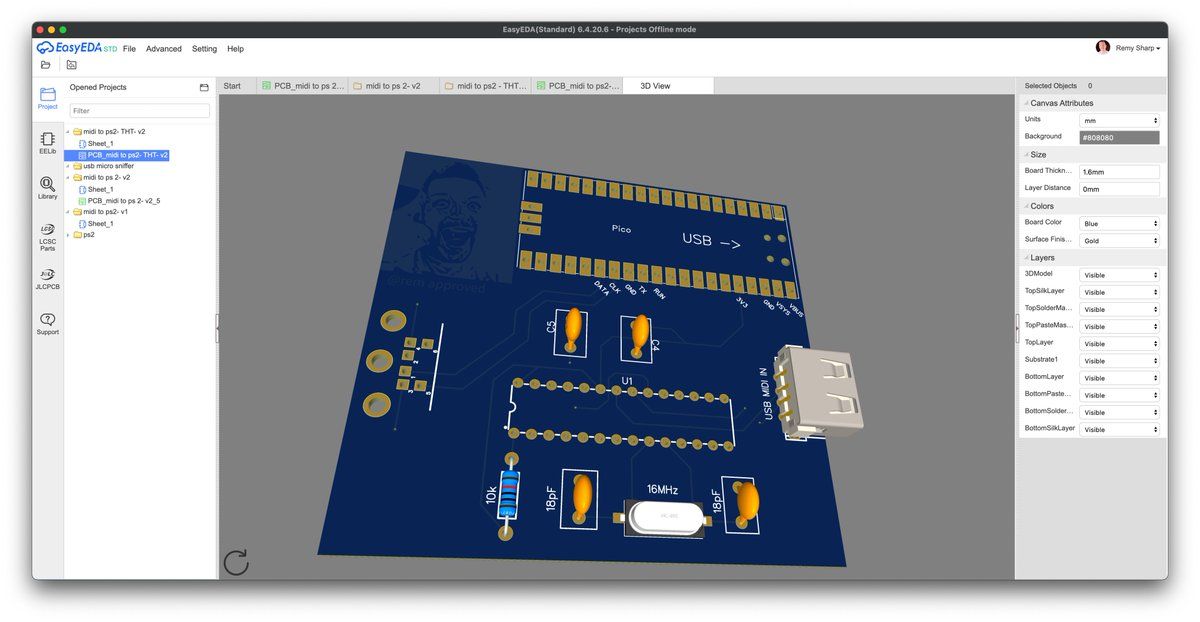1200x622 pixels.
Task: Click the window icon beside Opened Projects
Action: pyautogui.click(x=204, y=87)
